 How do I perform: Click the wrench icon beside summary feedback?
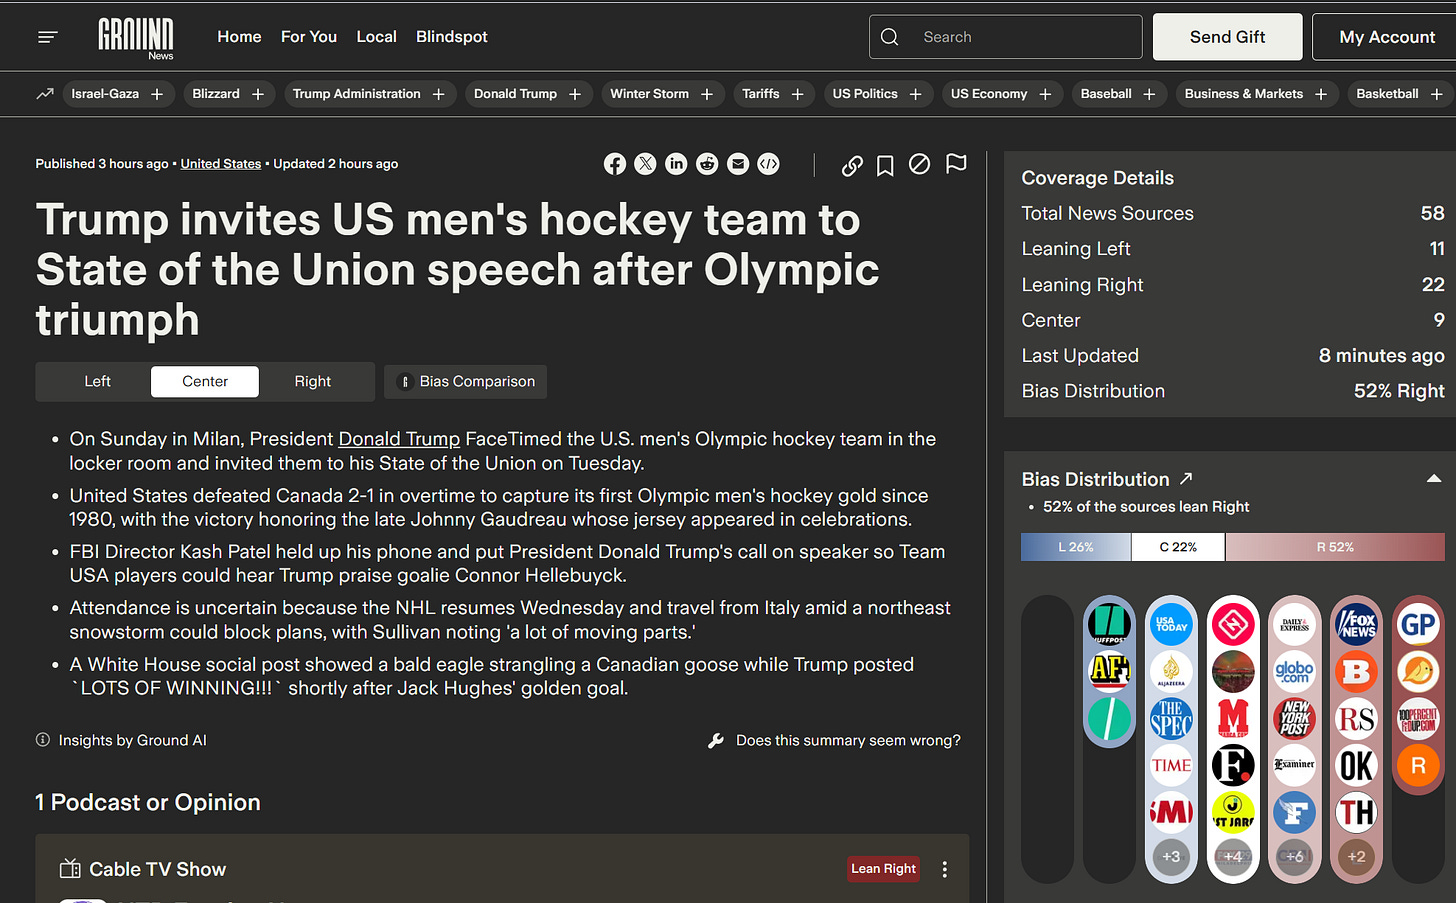point(716,740)
